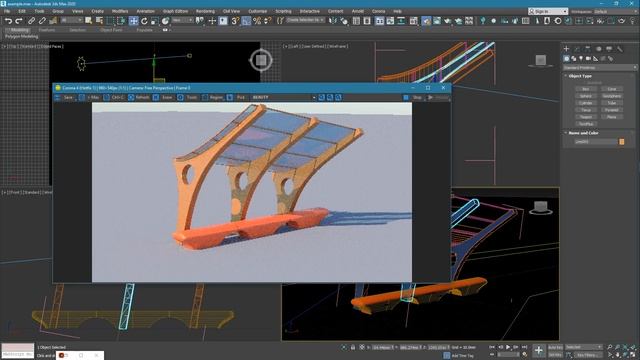The image size is (640, 360).
Task: Select the Cameras category icon
Action: tap(588, 59)
